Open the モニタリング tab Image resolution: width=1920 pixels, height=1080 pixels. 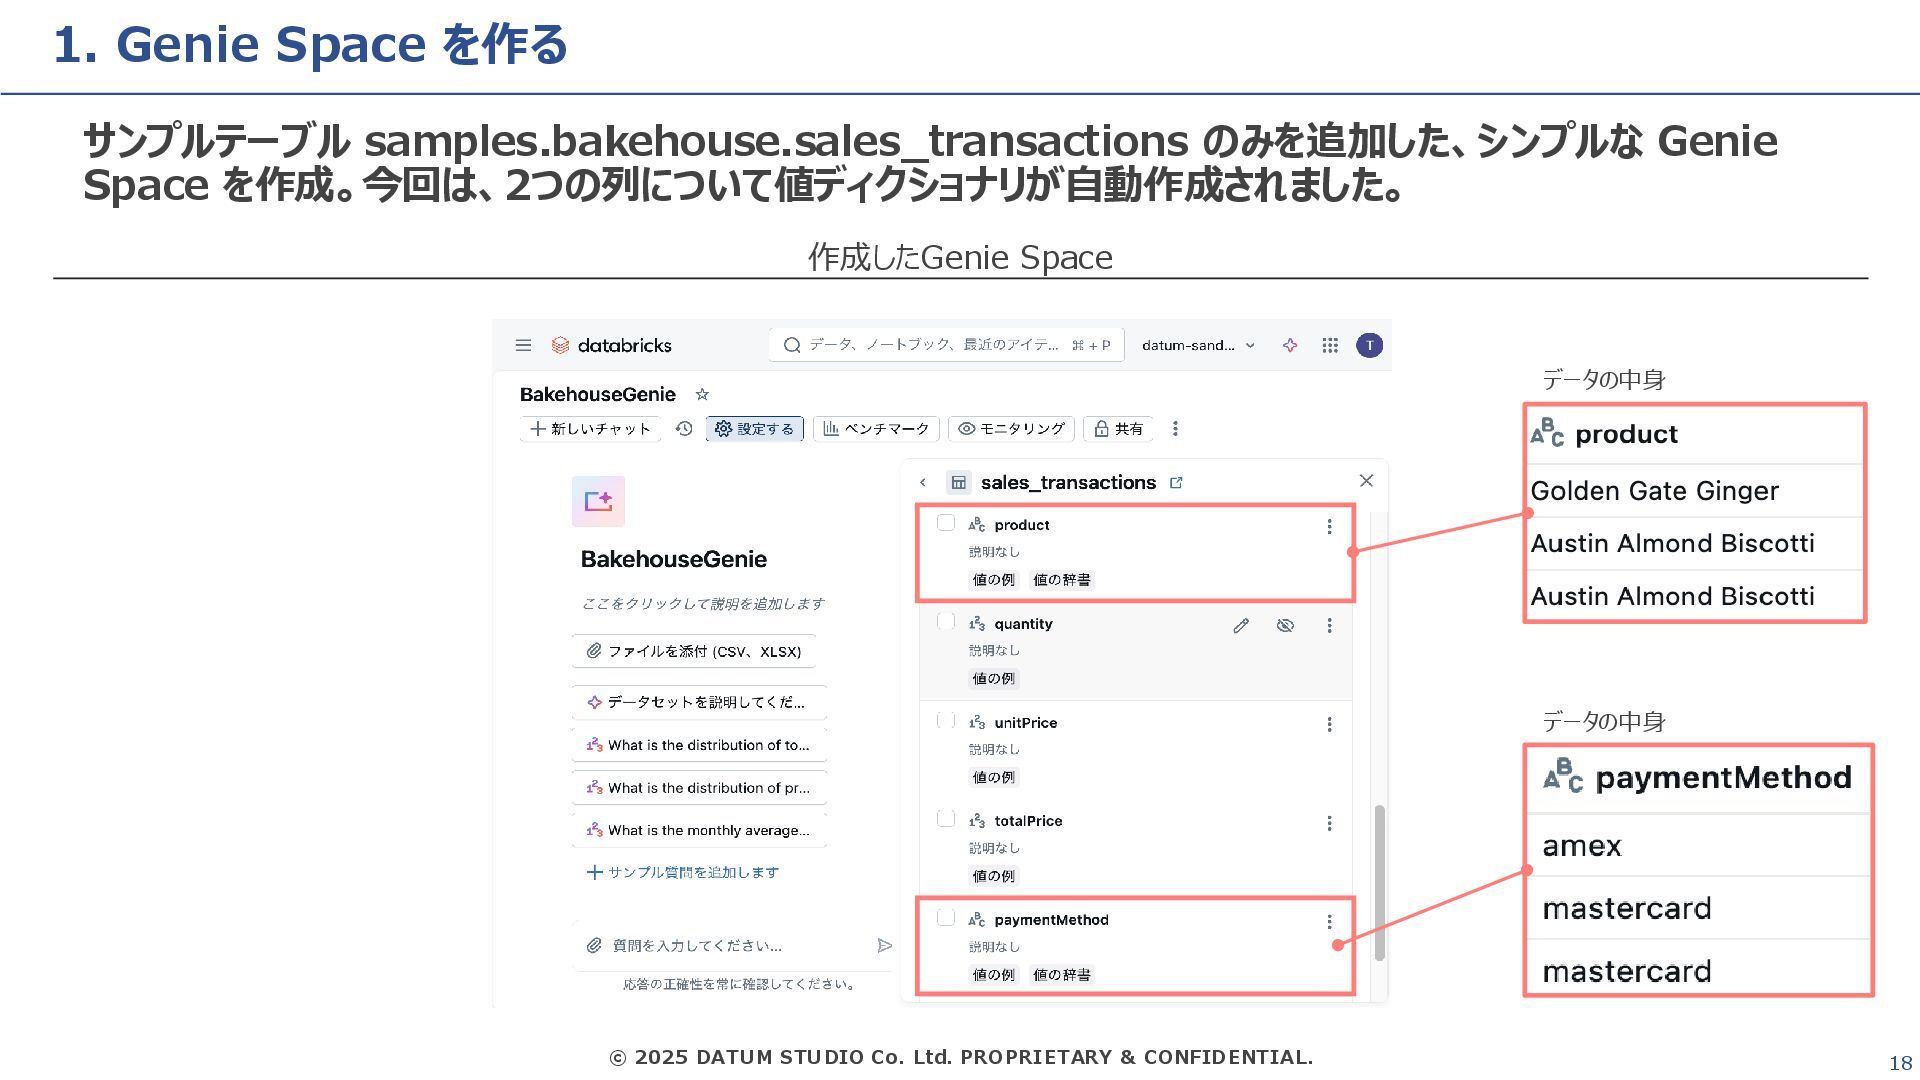click(x=1011, y=429)
